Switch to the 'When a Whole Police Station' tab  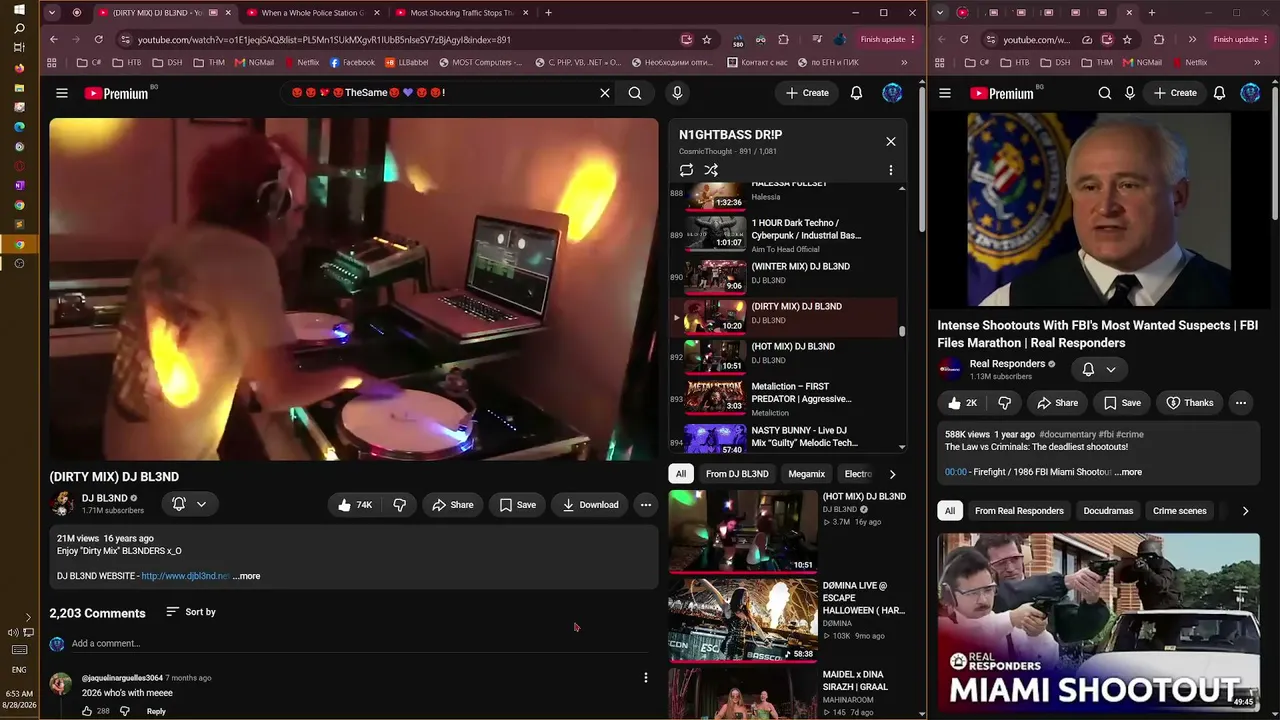point(312,13)
